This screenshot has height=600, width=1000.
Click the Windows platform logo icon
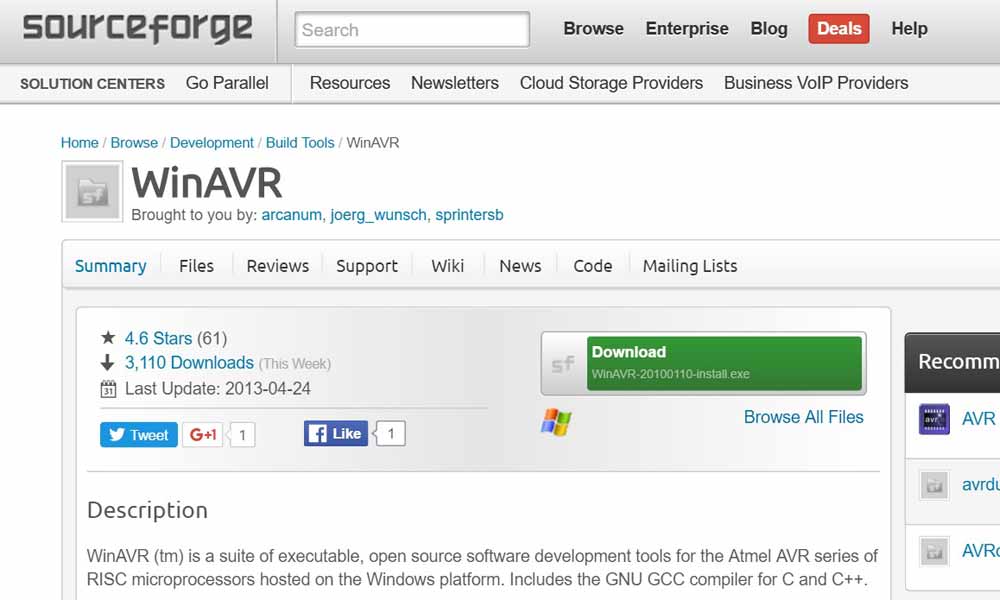coord(556,422)
